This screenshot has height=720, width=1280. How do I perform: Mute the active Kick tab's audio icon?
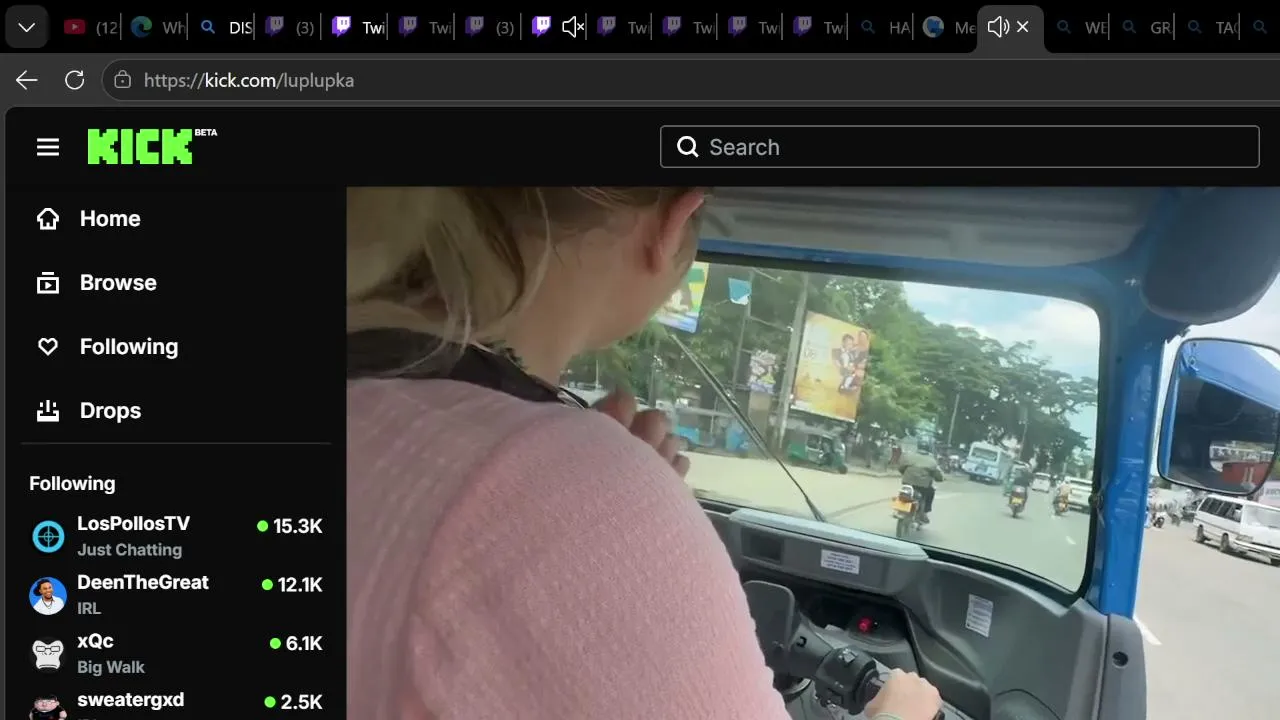[997, 27]
